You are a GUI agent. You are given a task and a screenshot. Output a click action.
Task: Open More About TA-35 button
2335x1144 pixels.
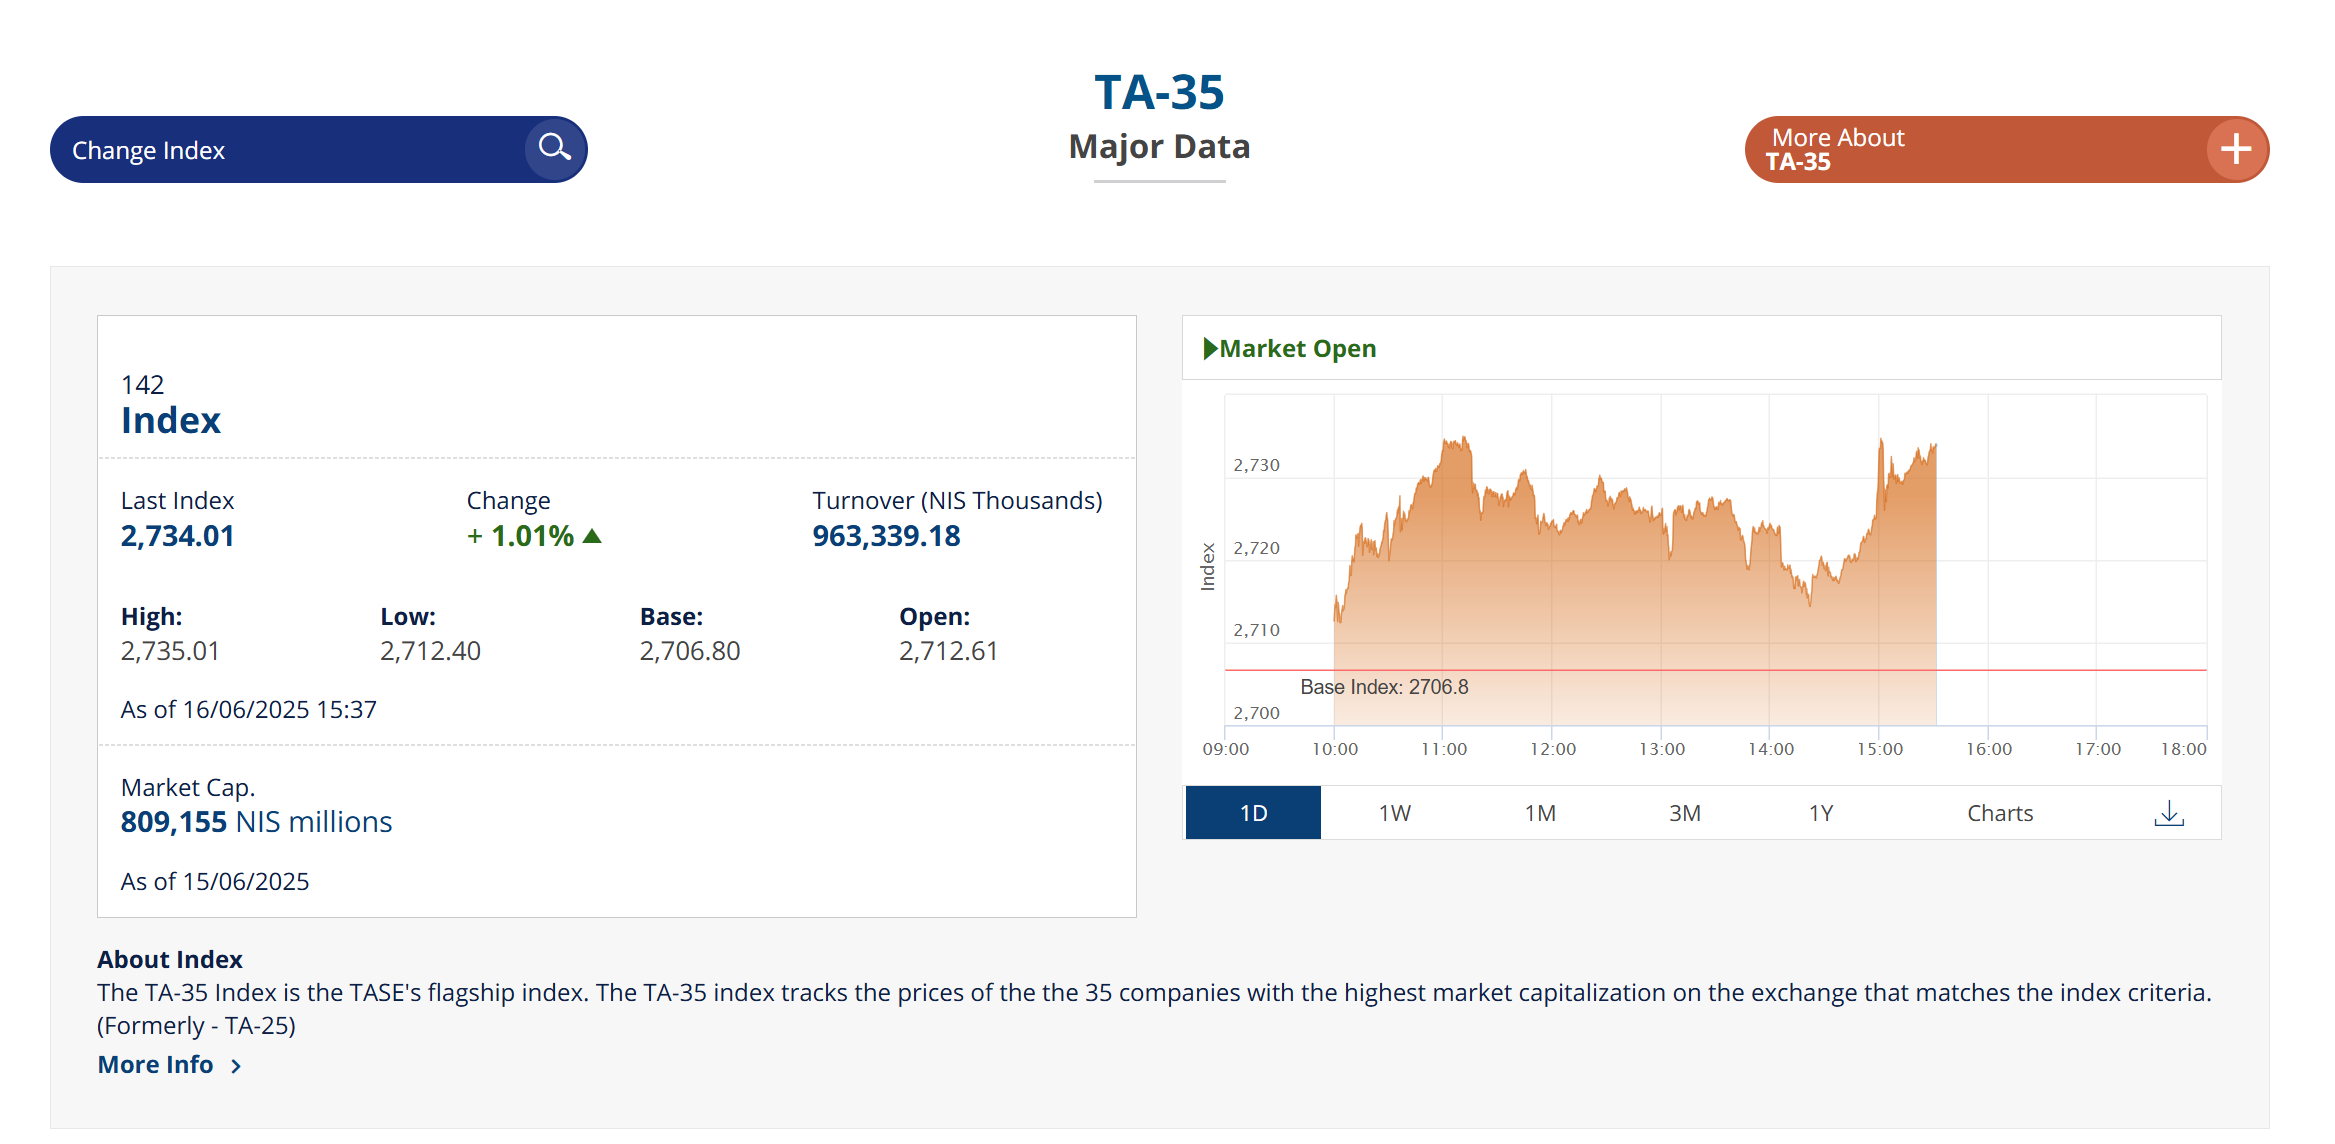tap(2006, 149)
